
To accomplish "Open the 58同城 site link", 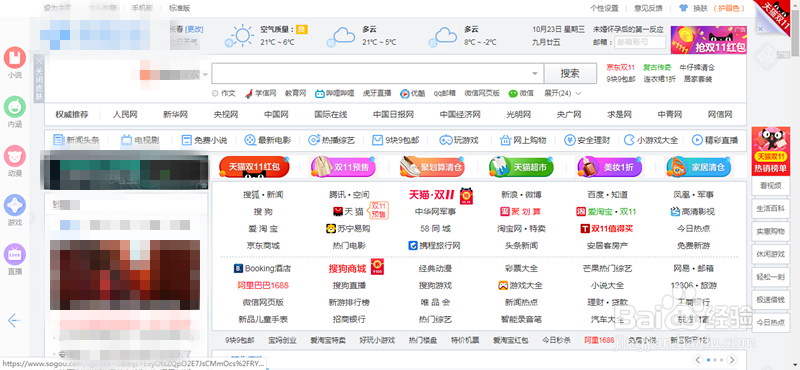I will [x=435, y=228].
